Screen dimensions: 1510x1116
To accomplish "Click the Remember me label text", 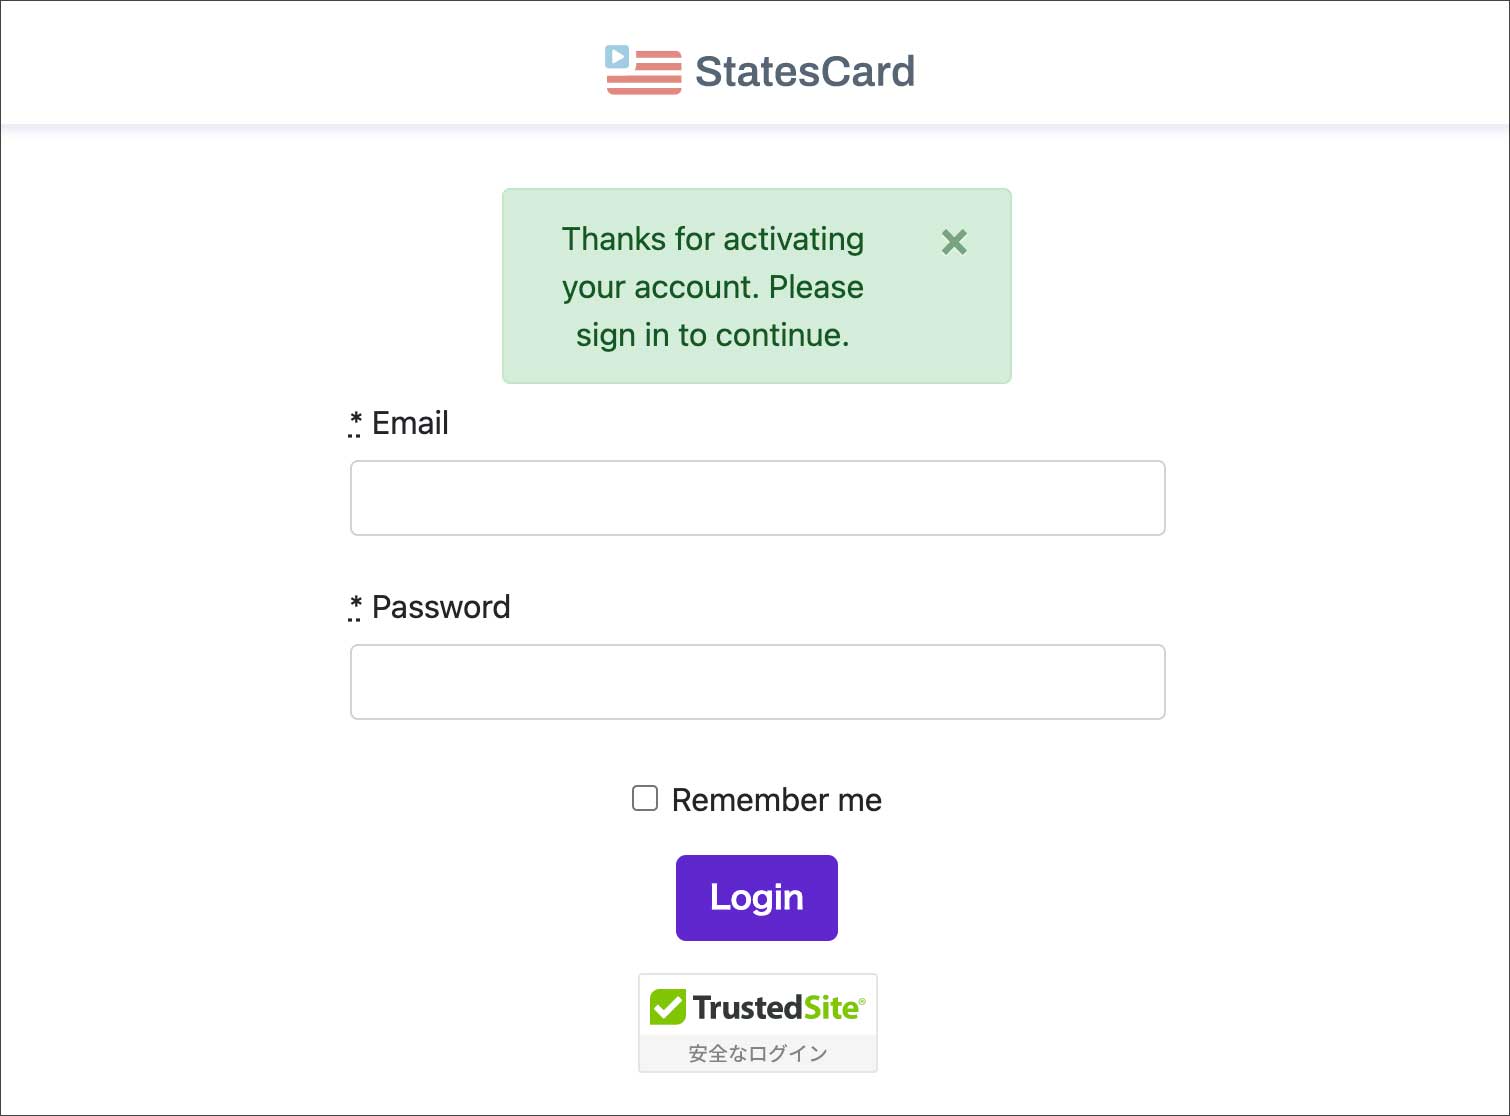I will pyautogui.click(x=776, y=800).
